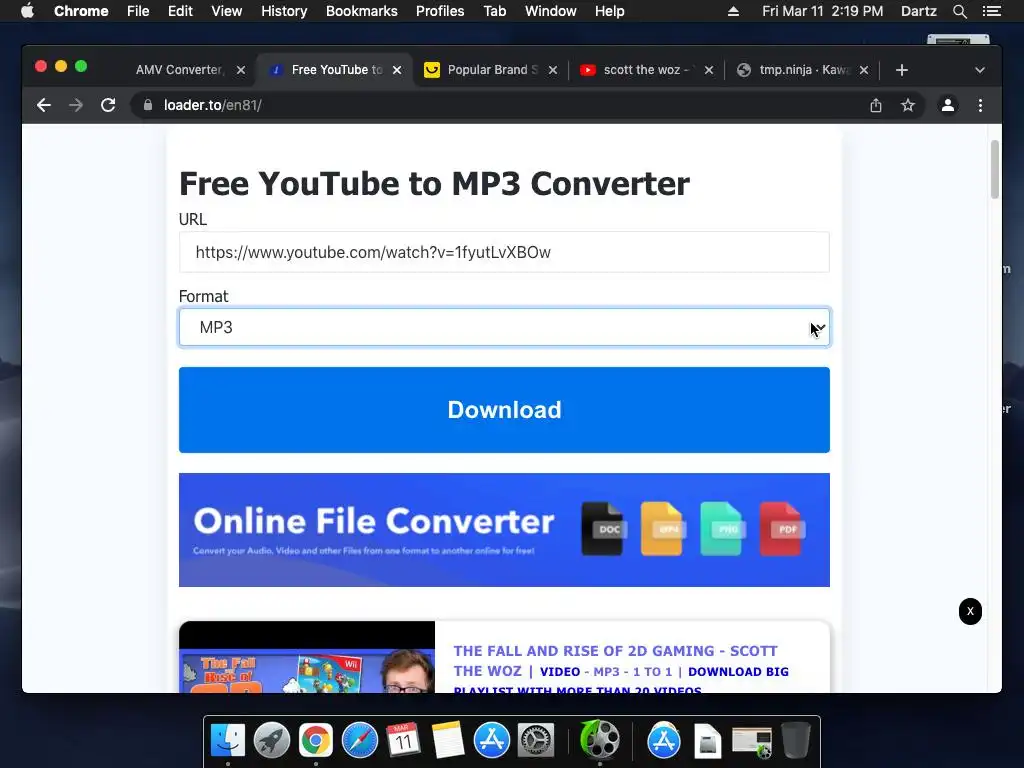
Task: Open the Online File Converter banner
Action: (504, 530)
